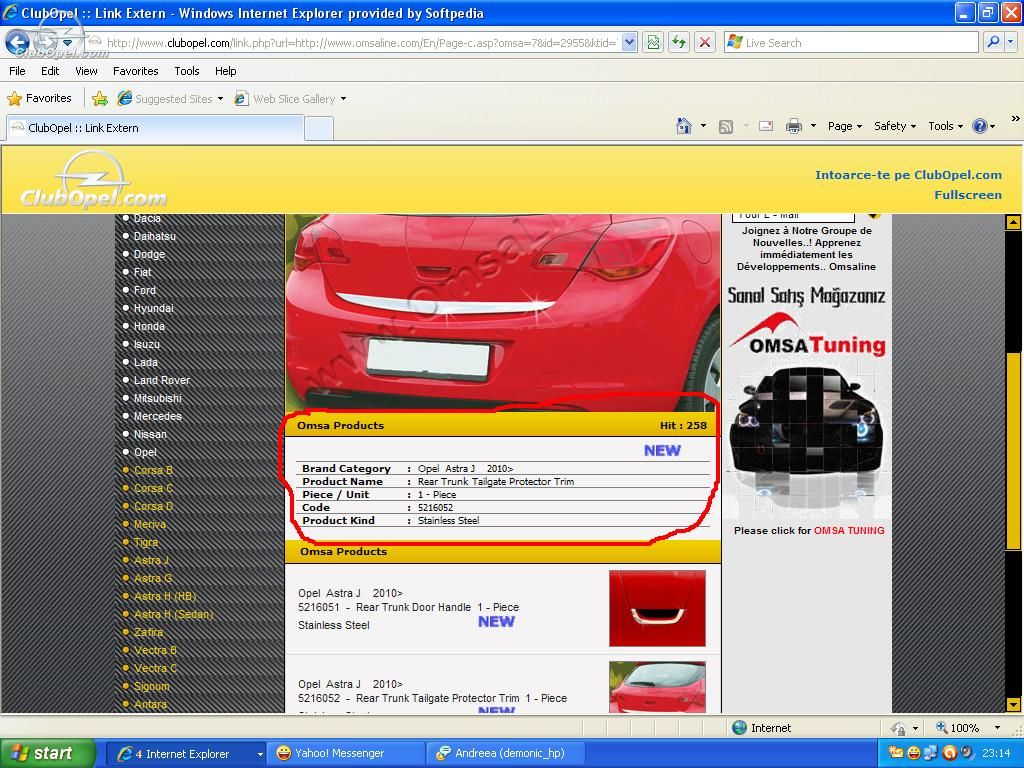Click the Read Mail icon
The height and width of the screenshot is (768, 1024).
click(x=766, y=126)
